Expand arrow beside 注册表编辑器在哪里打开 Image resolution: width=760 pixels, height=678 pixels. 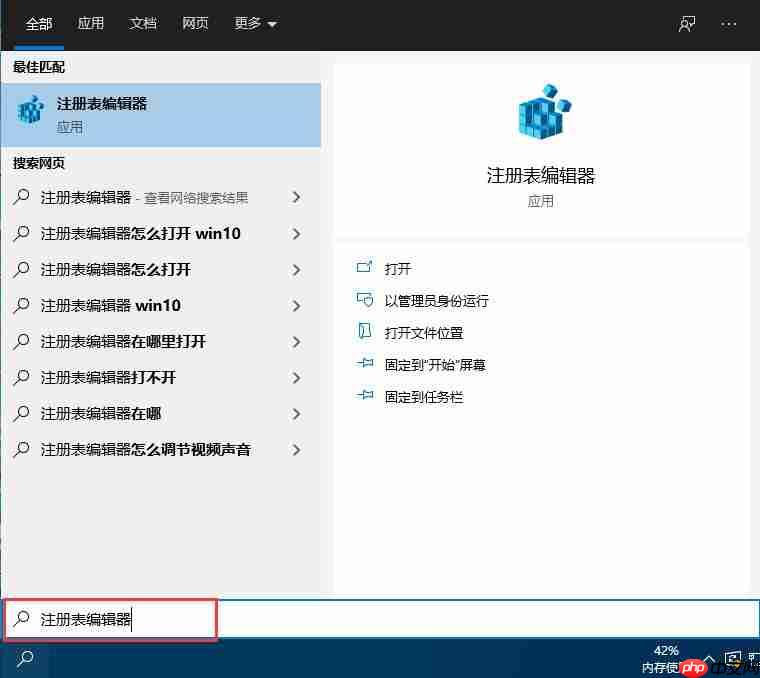pyautogui.click(x=297, y=342)
